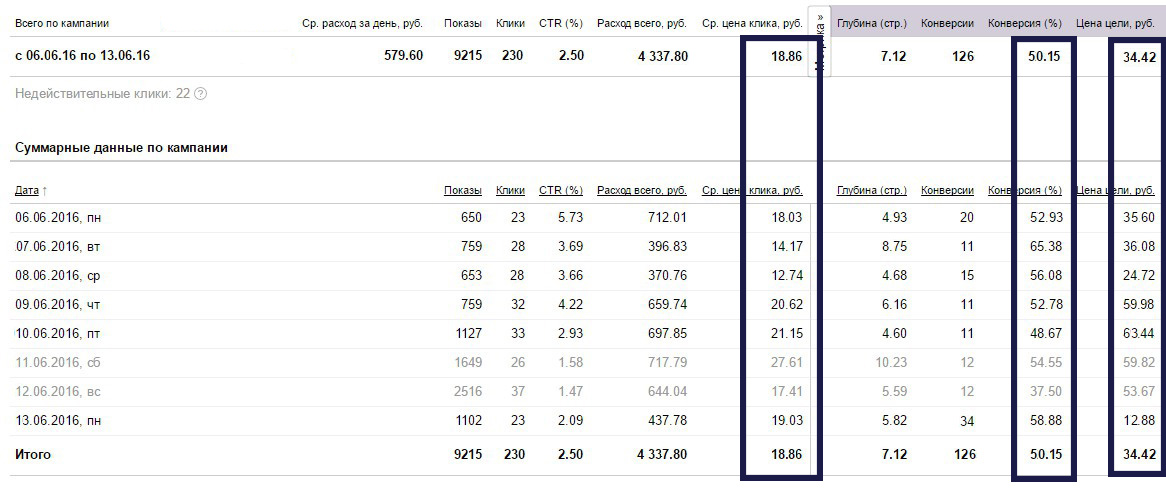This screenshot has width=1166, height=489.
Task: Sort daily table by Расход всего, руб.
Action: [641, 191]
